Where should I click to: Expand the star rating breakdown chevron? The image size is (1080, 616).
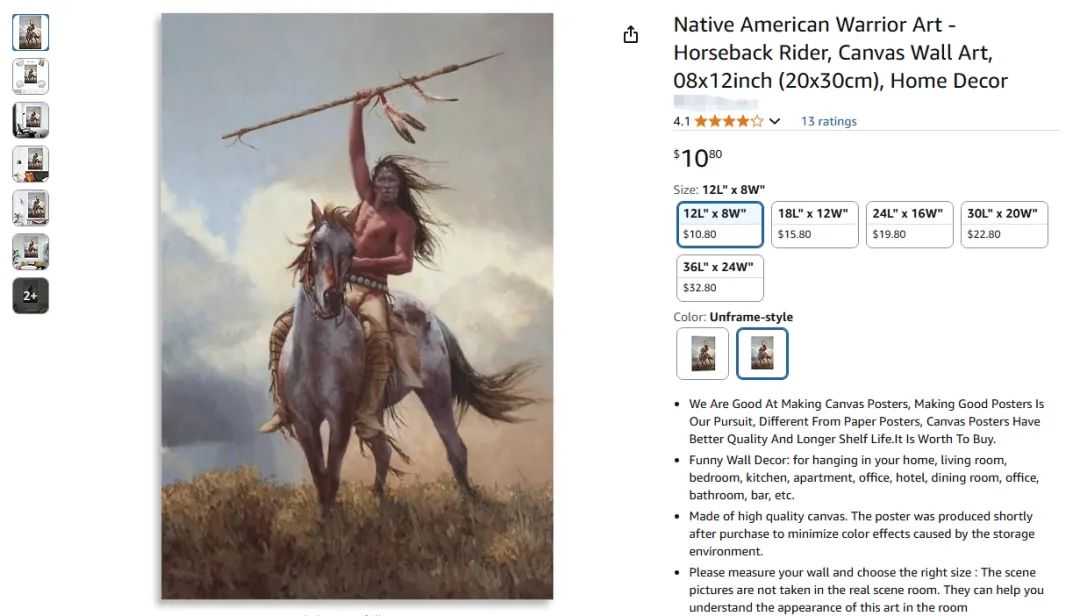click(x=774, y=121)
